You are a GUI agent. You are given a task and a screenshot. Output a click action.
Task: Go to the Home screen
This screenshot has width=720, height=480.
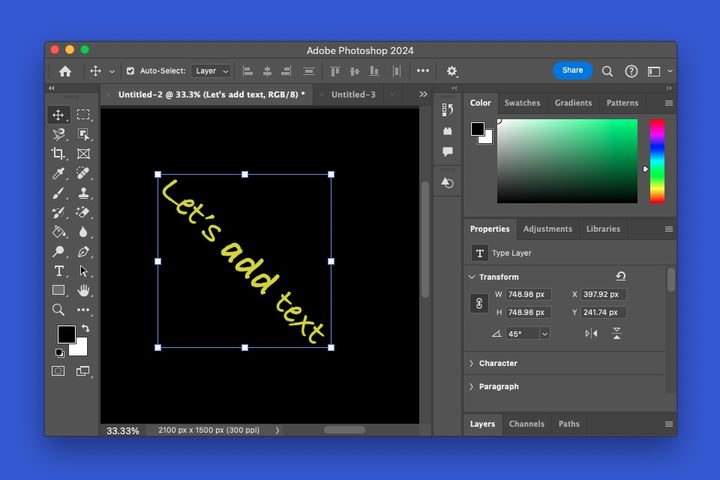coord(65,71)
